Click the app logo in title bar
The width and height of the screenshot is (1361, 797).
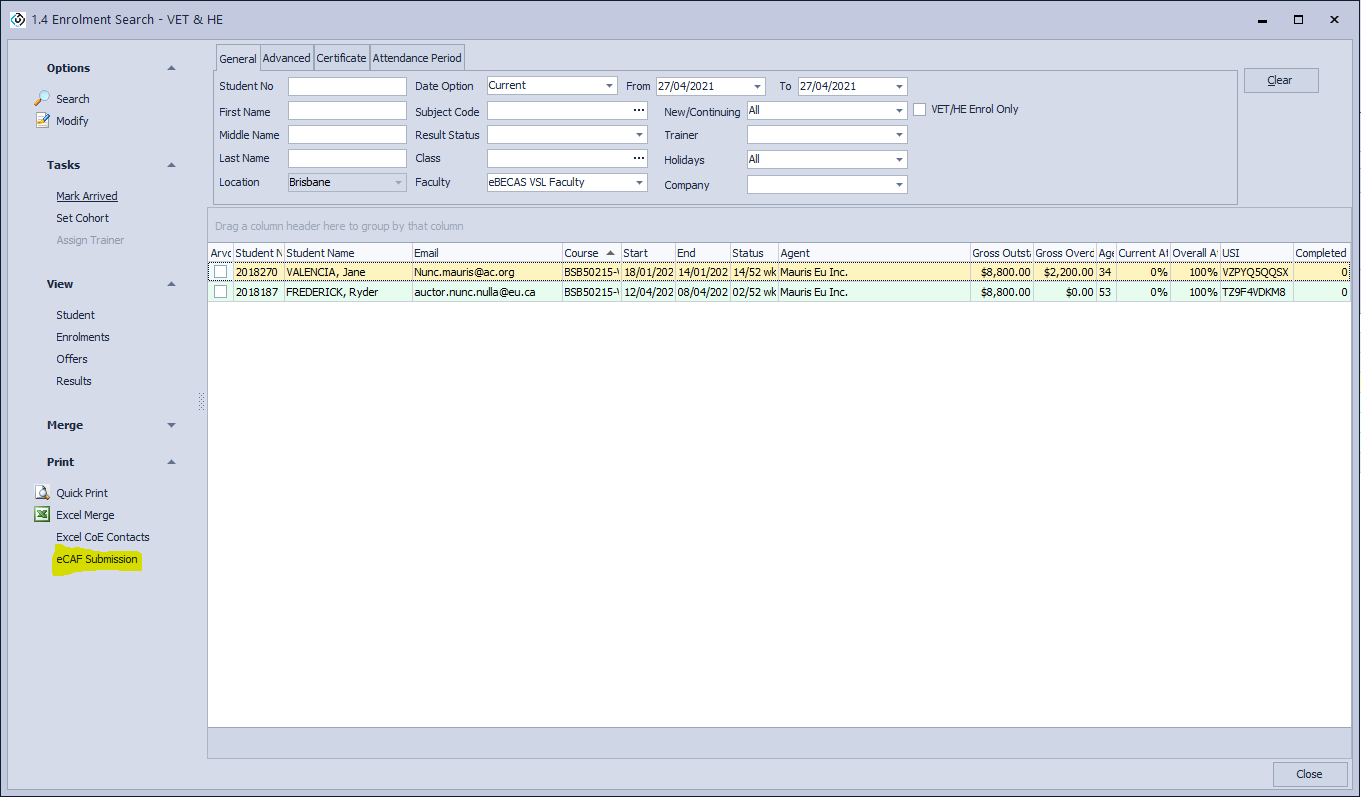pyautogui.click(x=17, y=19)
